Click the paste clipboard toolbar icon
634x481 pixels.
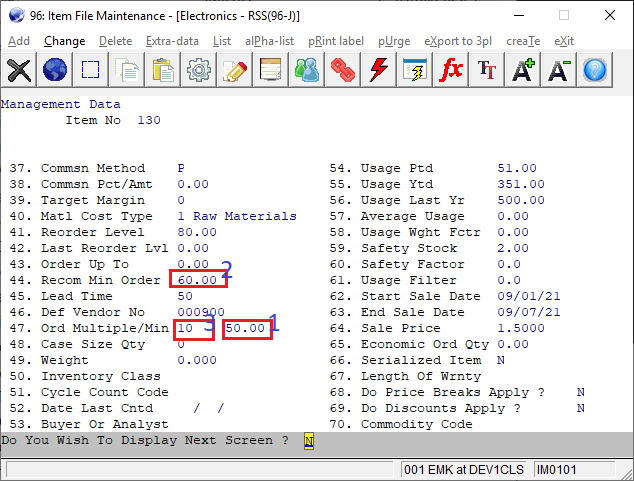click(163, 70)
